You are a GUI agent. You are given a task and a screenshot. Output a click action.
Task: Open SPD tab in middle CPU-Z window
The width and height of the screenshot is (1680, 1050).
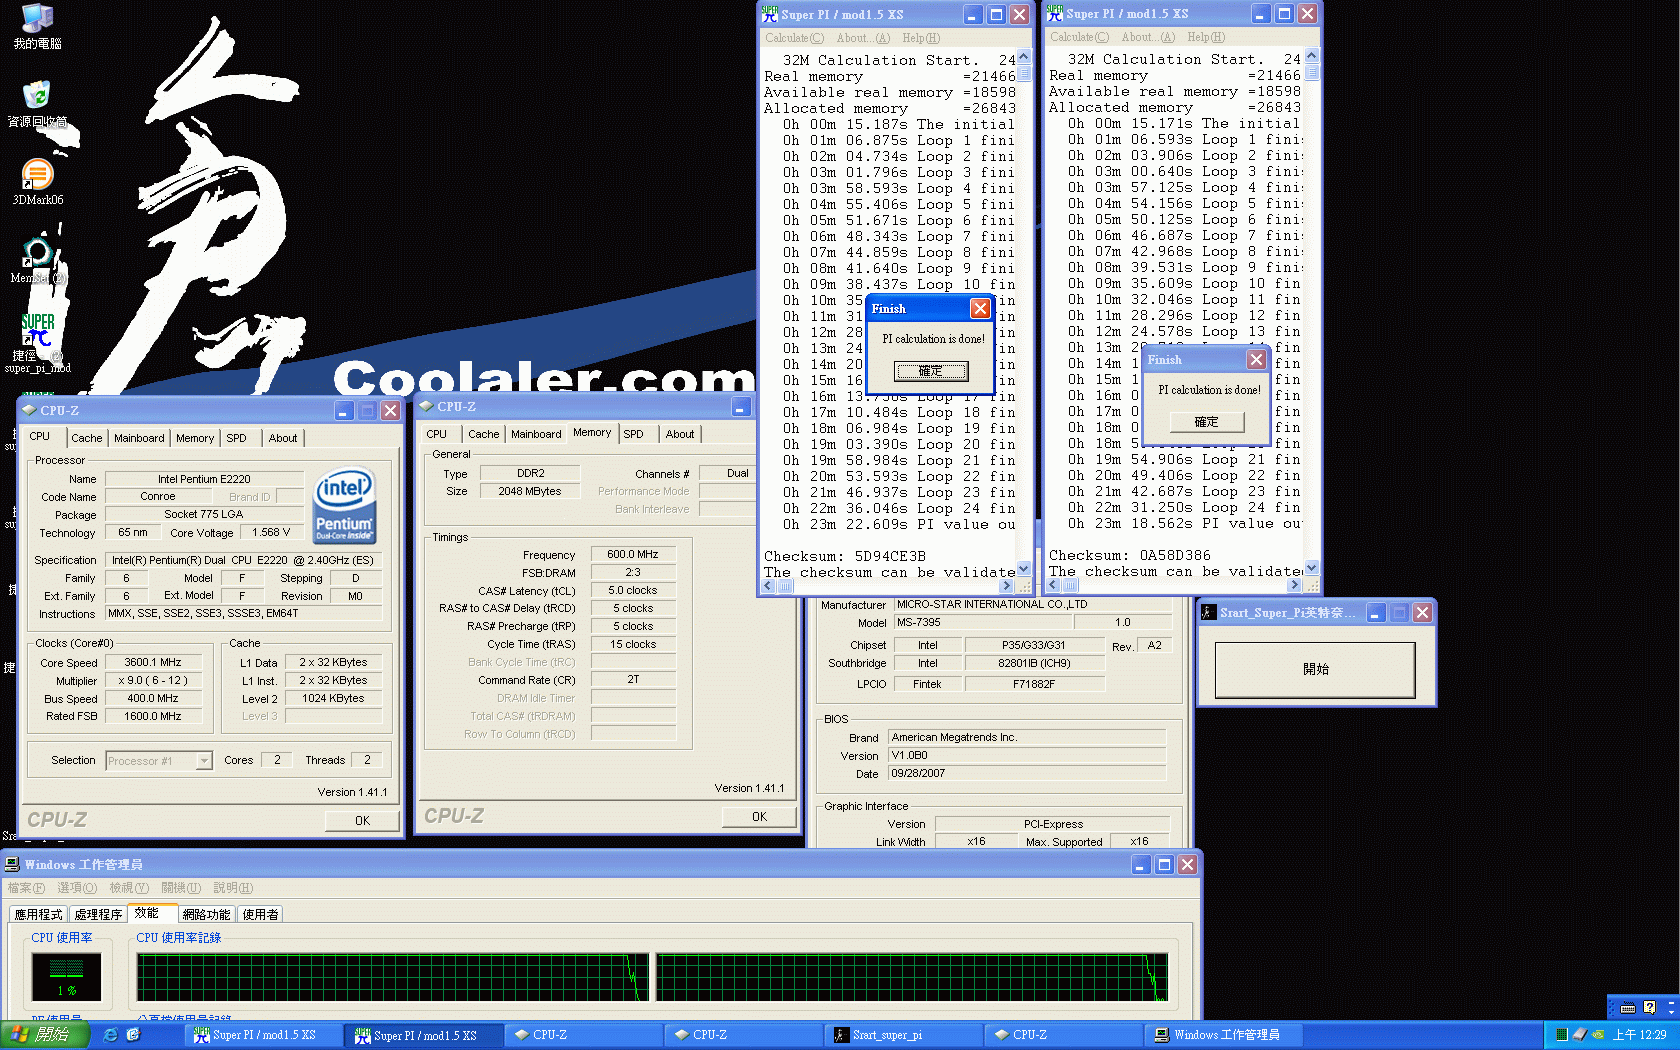click(x=634, y=434)
